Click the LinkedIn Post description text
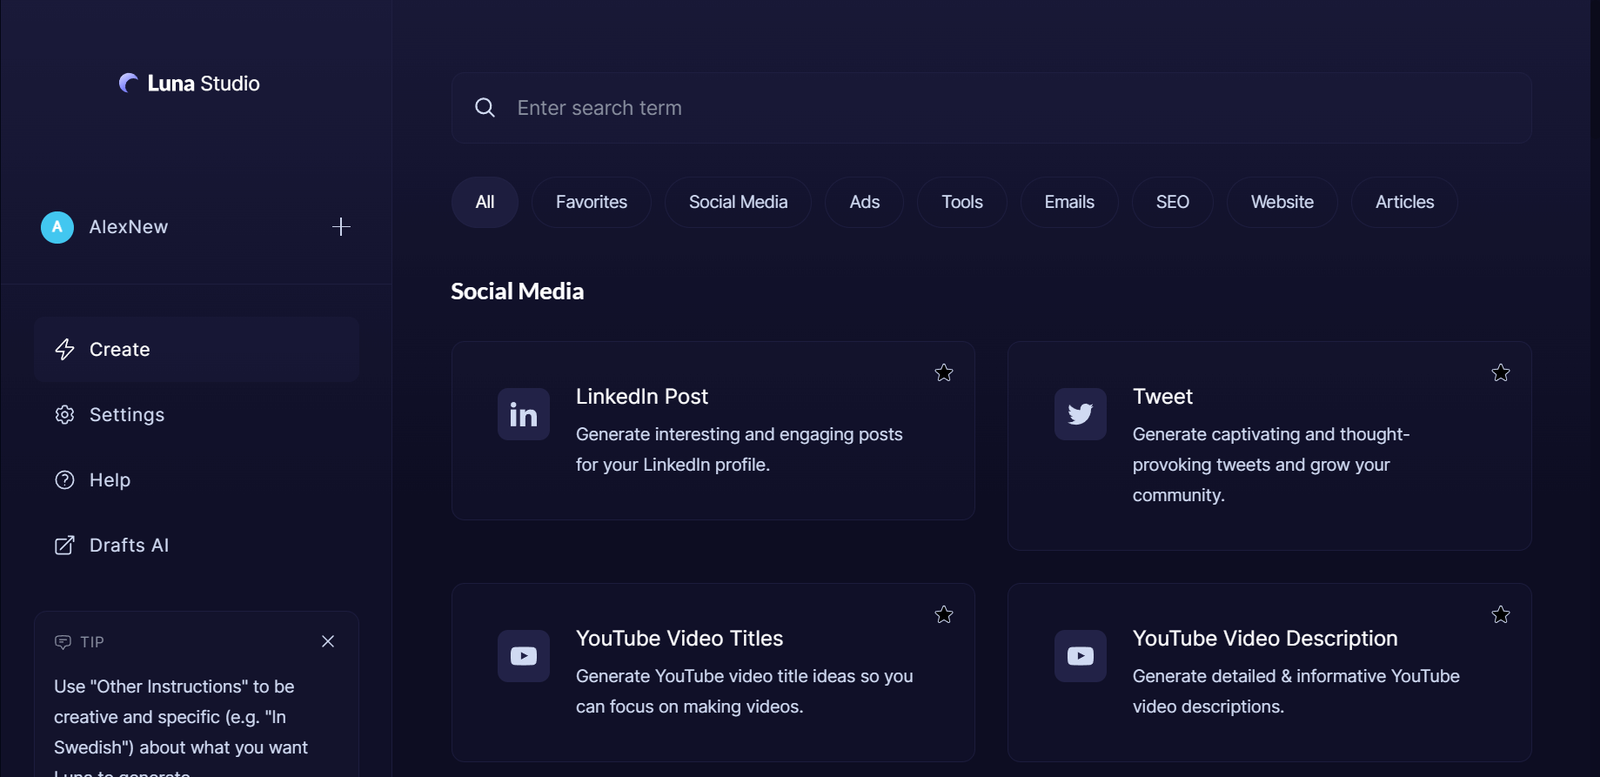This screenshot has width=1600, height=777. [x=739, y=449]
